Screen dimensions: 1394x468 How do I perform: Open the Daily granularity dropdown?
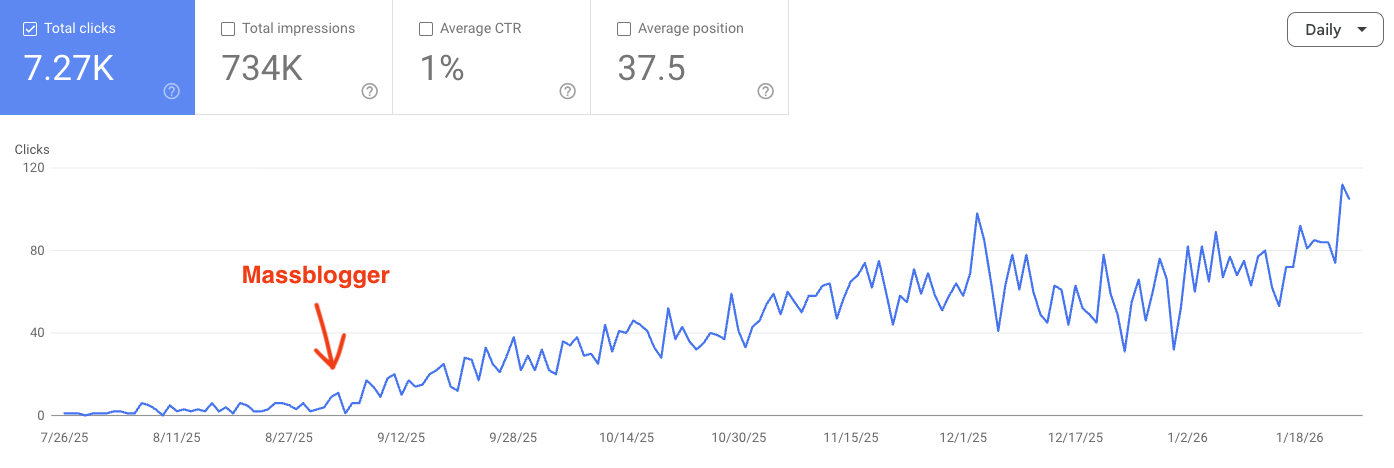pos(1334,30)
